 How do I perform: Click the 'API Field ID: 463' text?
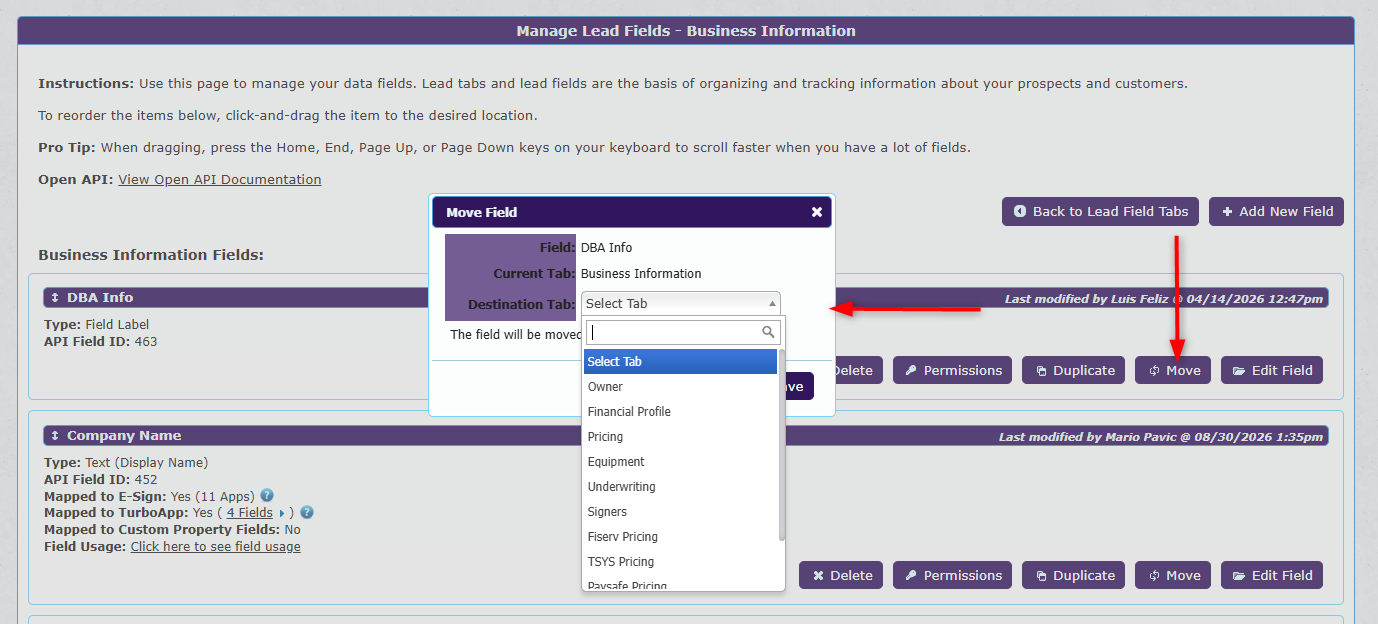100,341
